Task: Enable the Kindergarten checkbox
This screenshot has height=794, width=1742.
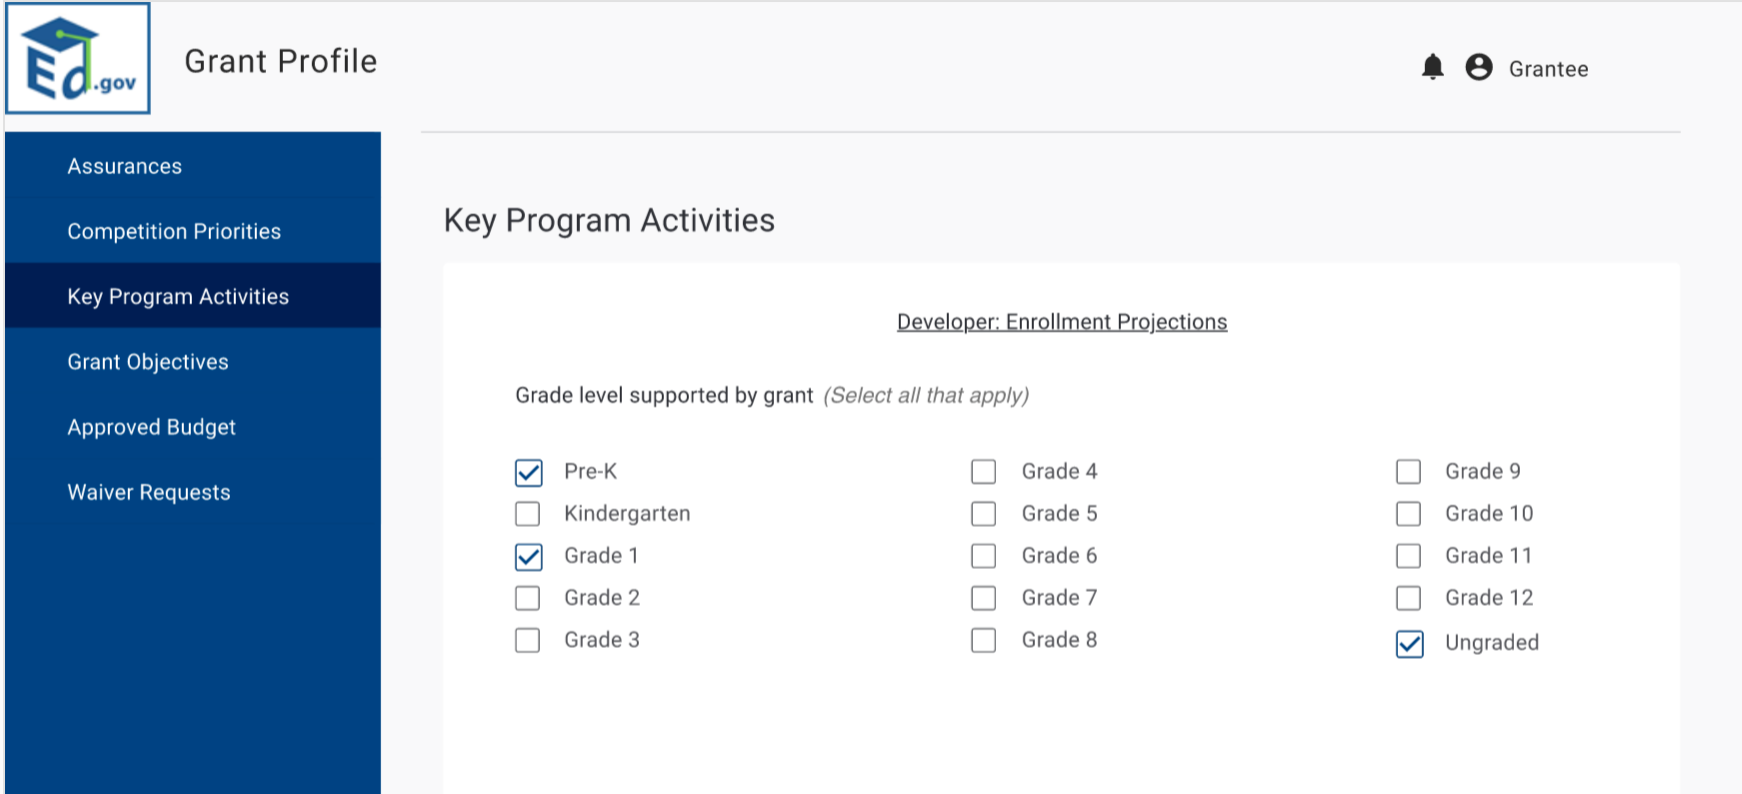Action: click(528, 514)
